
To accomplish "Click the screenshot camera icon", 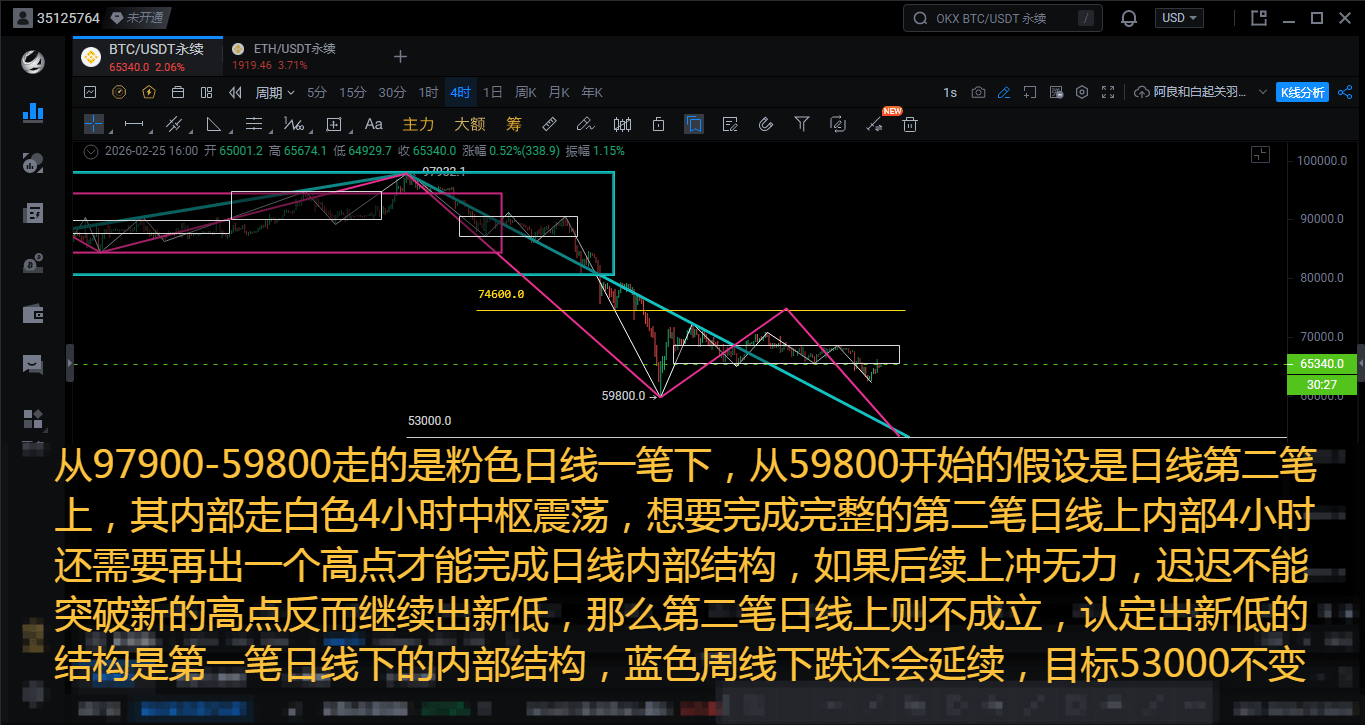I will tap(978, 92).
